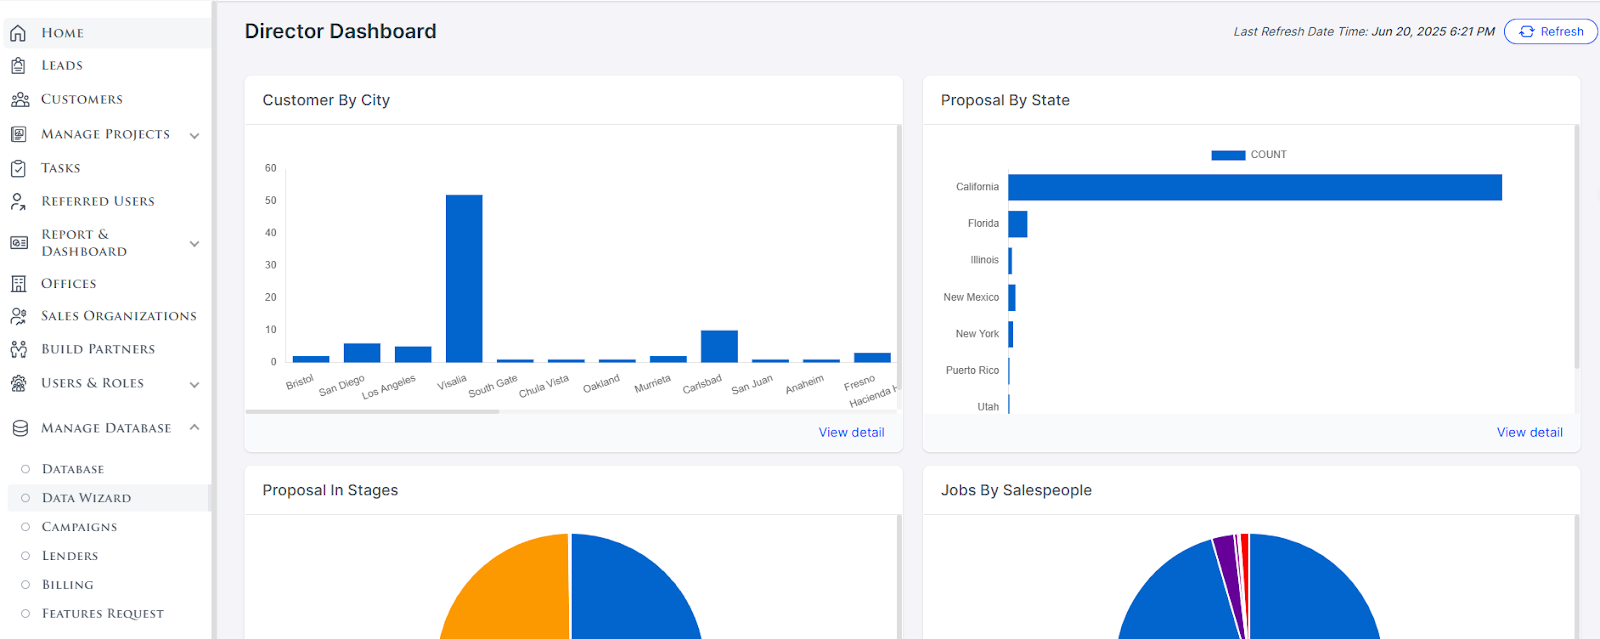Click the San Diego bar
Viewport: 1600px width, 639px height.
coord(362,353)
